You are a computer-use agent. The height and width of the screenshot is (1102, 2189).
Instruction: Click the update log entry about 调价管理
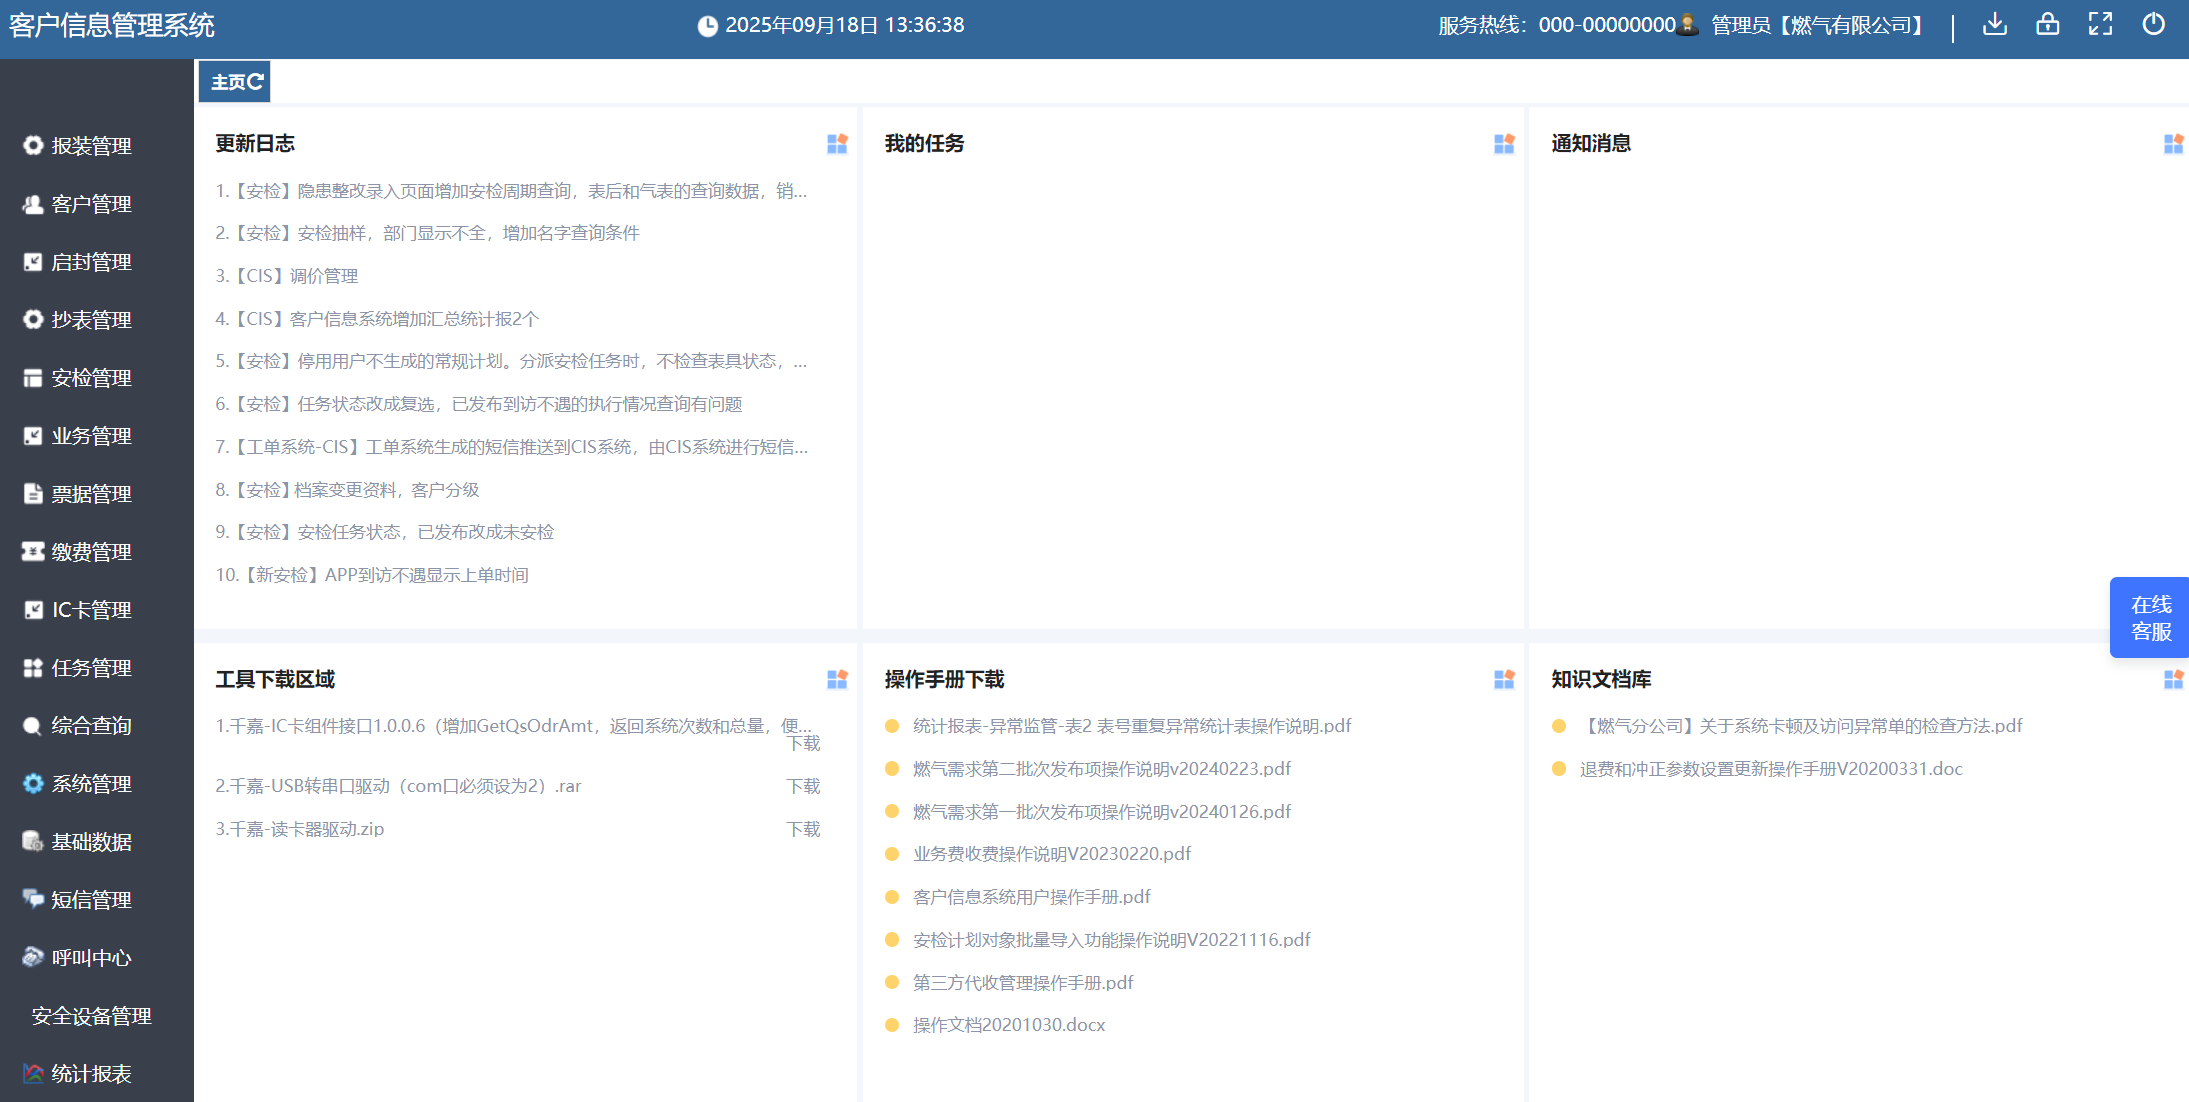point(287,275)
